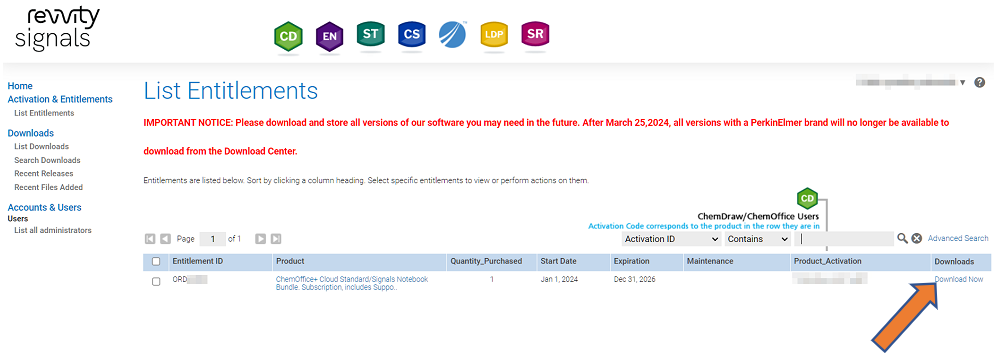The width and height of the screenshot is (1002, 360).
Task: Expand the user account dropdown arrow
Action: (x=962, y=82)
